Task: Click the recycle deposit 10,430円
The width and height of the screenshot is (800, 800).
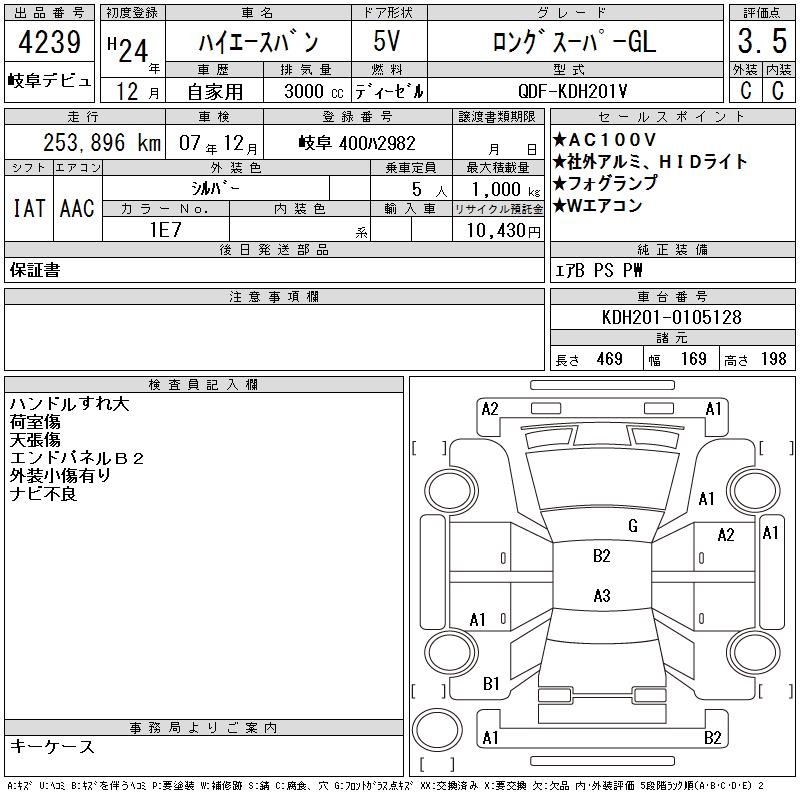Action: [498, 230]
